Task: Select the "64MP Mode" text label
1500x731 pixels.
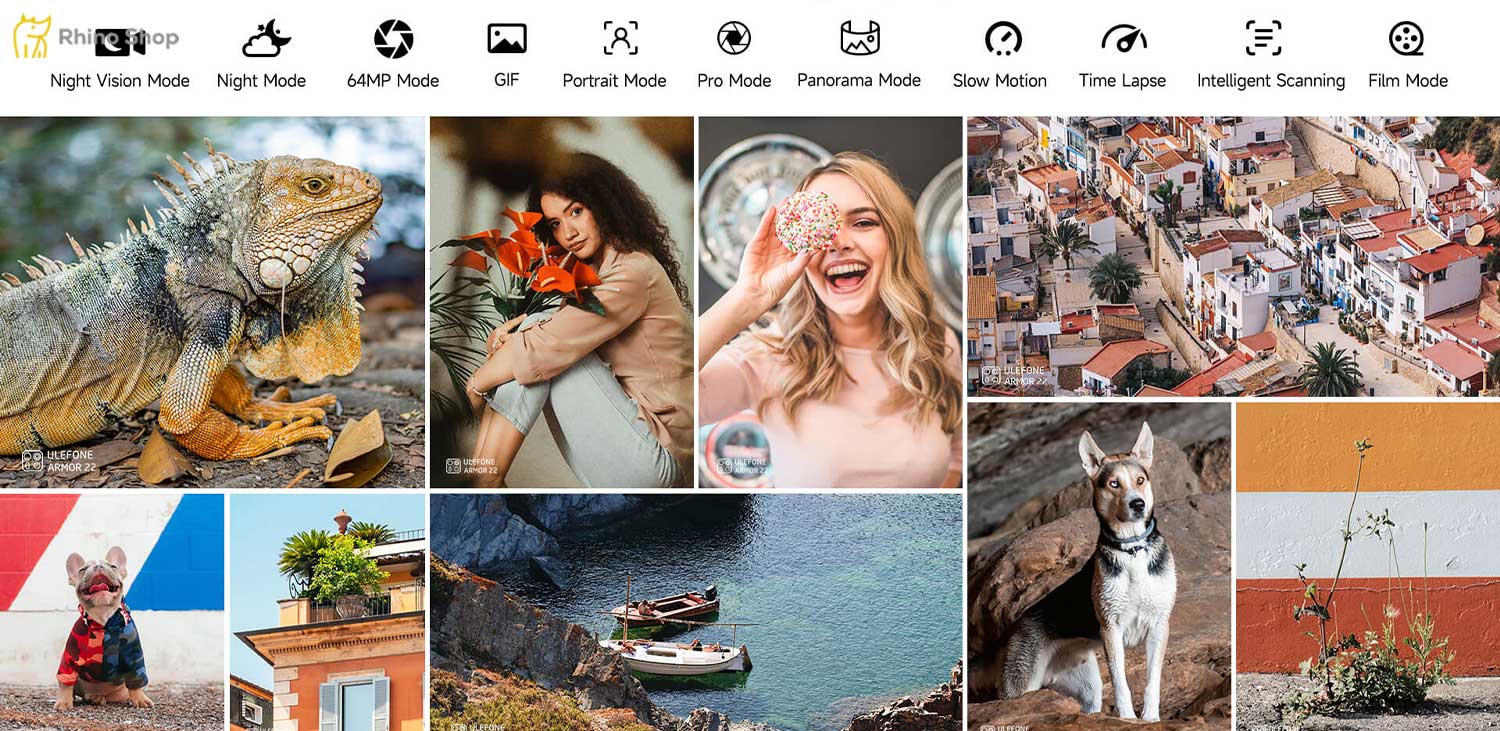Action: (x=393, y=81)
